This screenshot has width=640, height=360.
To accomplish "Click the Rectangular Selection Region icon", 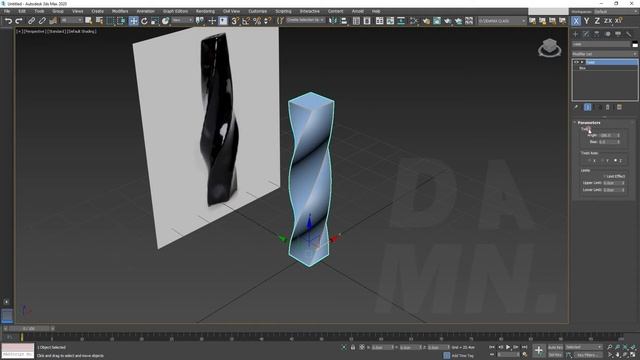I will point(110,21).
